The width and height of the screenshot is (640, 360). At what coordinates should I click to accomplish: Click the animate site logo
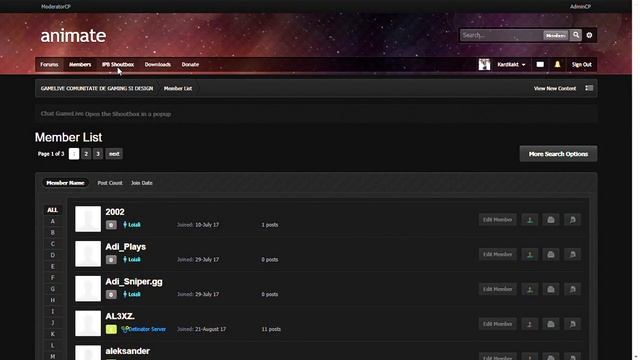pos(73,36)
